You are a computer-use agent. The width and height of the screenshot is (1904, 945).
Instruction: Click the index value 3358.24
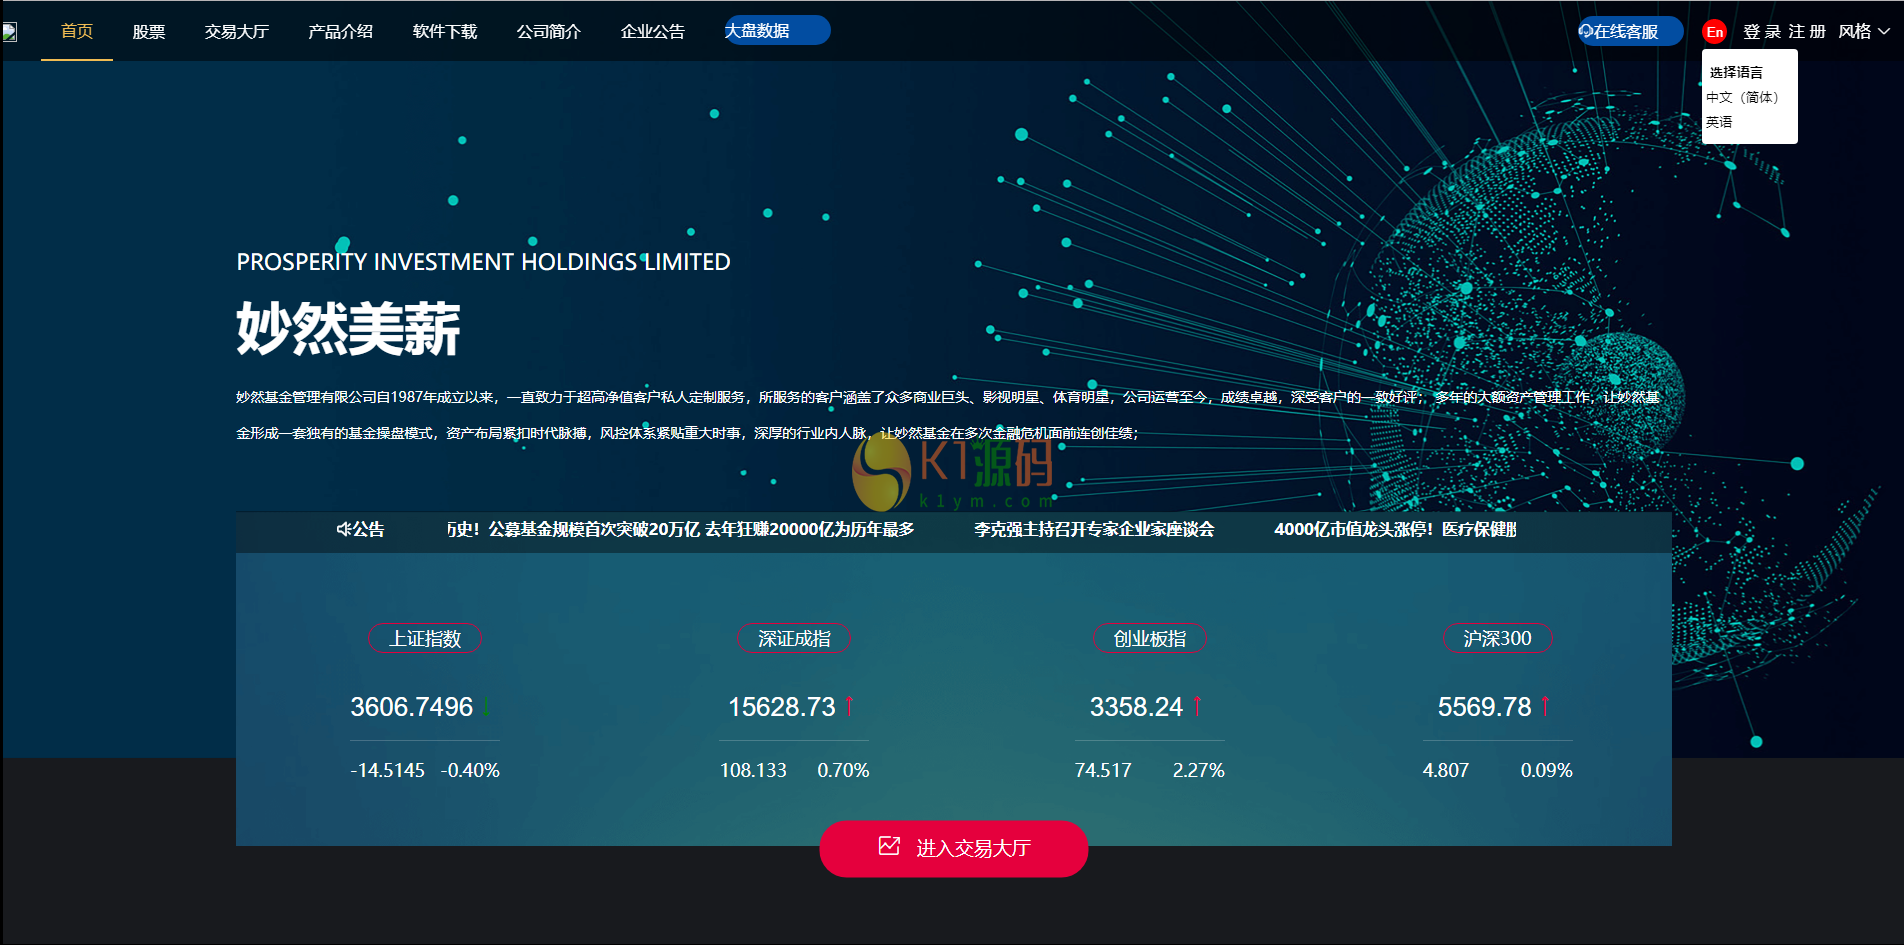pyautogui.click(x=1136, y=707)
